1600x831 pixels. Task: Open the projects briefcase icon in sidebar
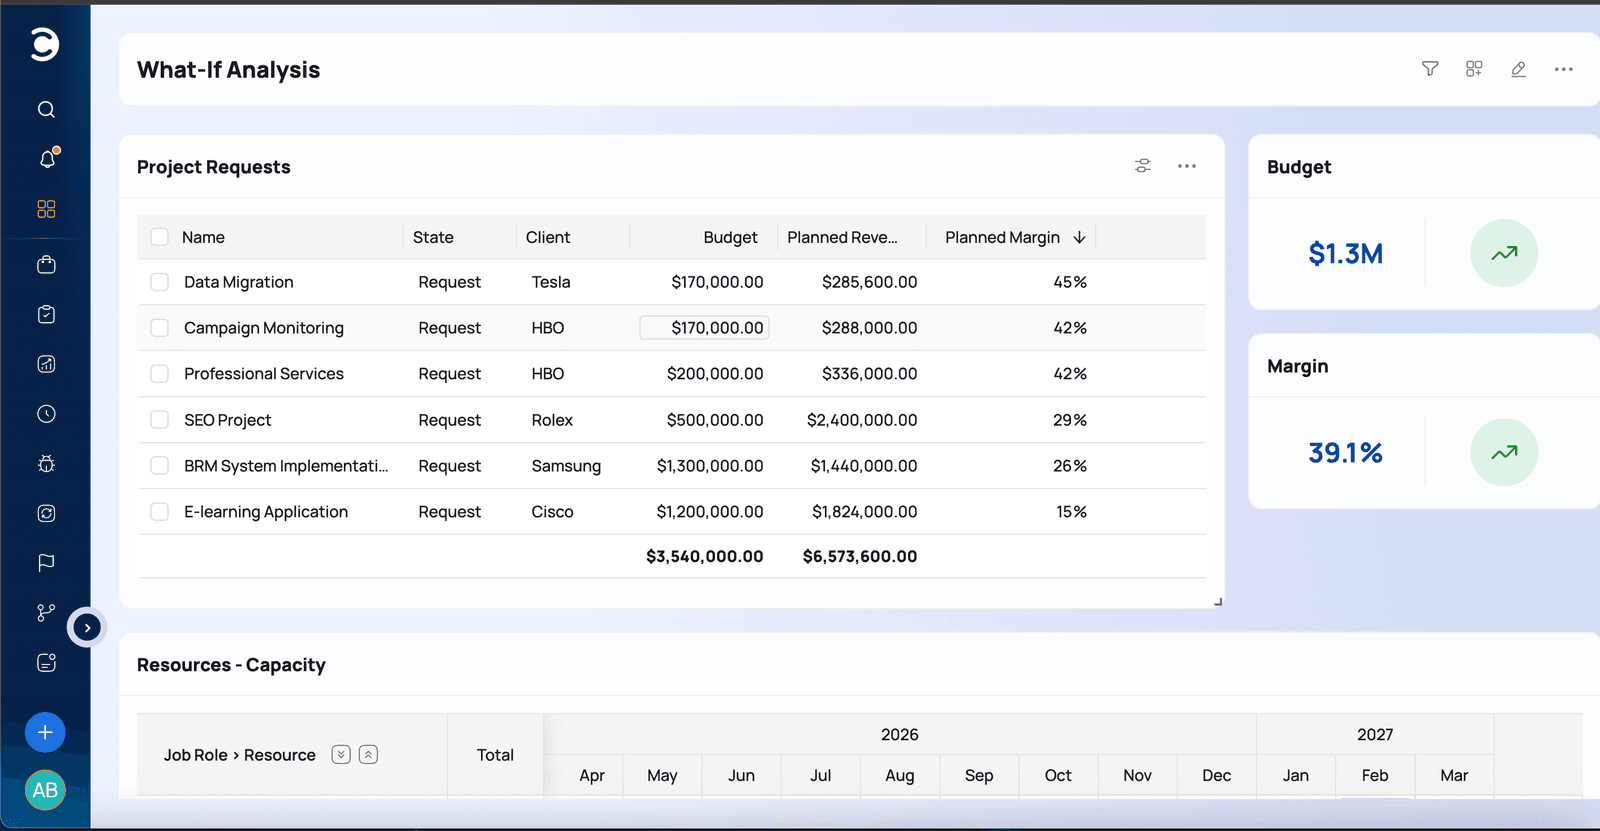(x=46, y=264)
